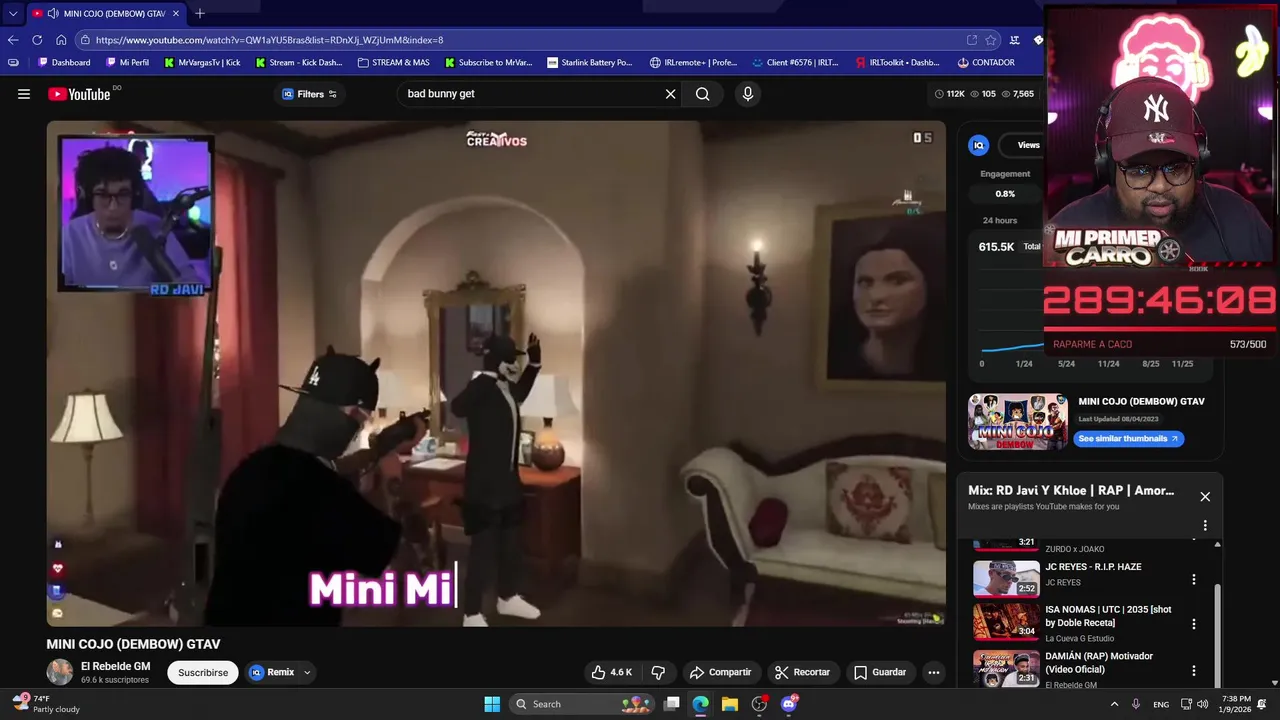Open the IRLToolkit Dashboard bookmark
Viewport: 1280px width, 720px height.
point(897,62)
